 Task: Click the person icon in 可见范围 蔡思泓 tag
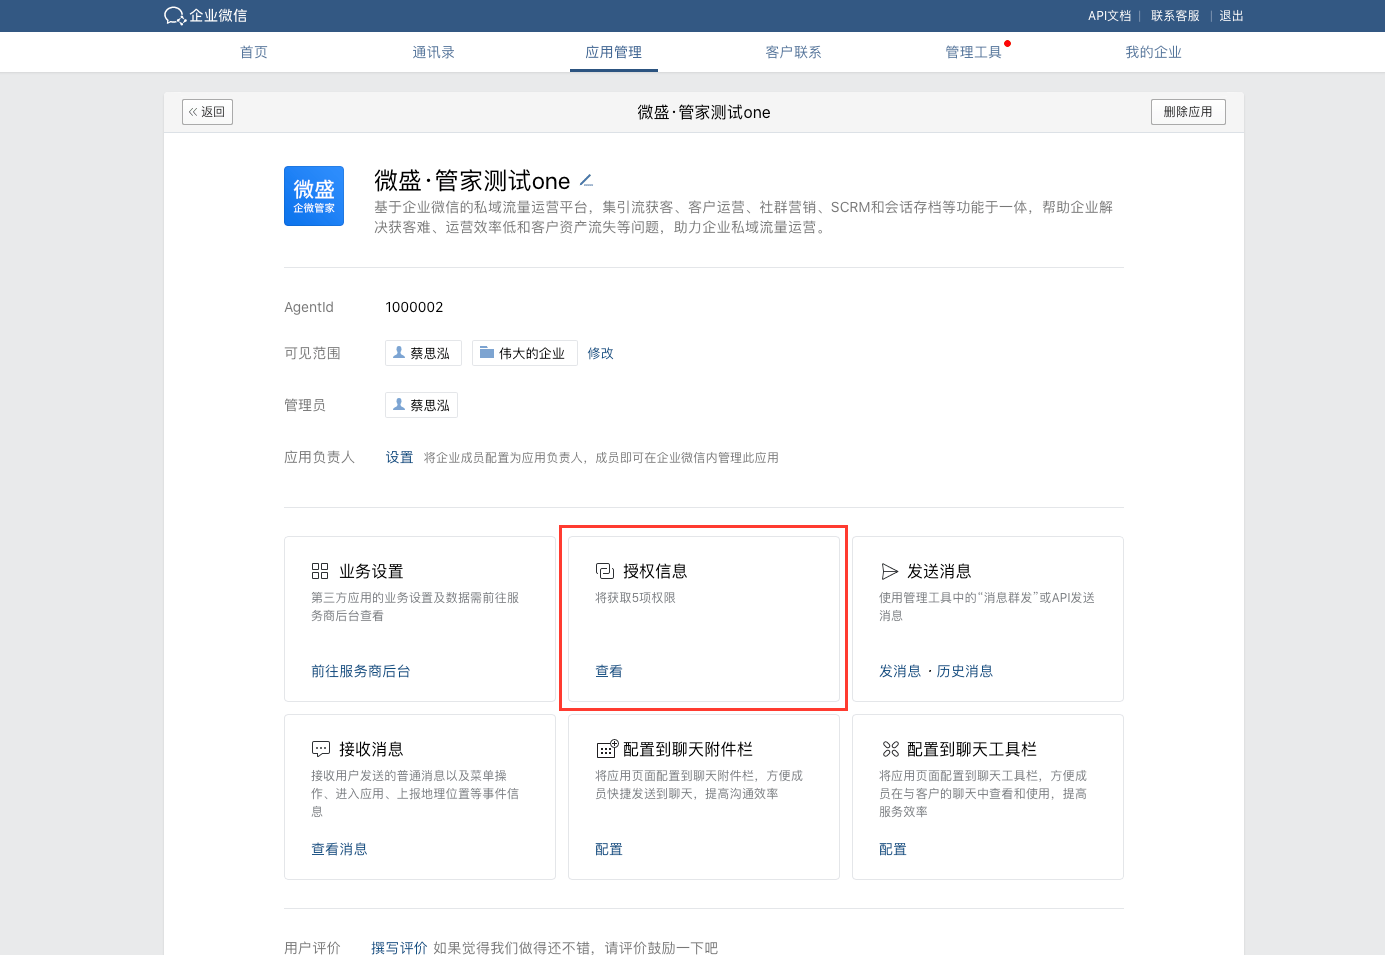point(399,353)
